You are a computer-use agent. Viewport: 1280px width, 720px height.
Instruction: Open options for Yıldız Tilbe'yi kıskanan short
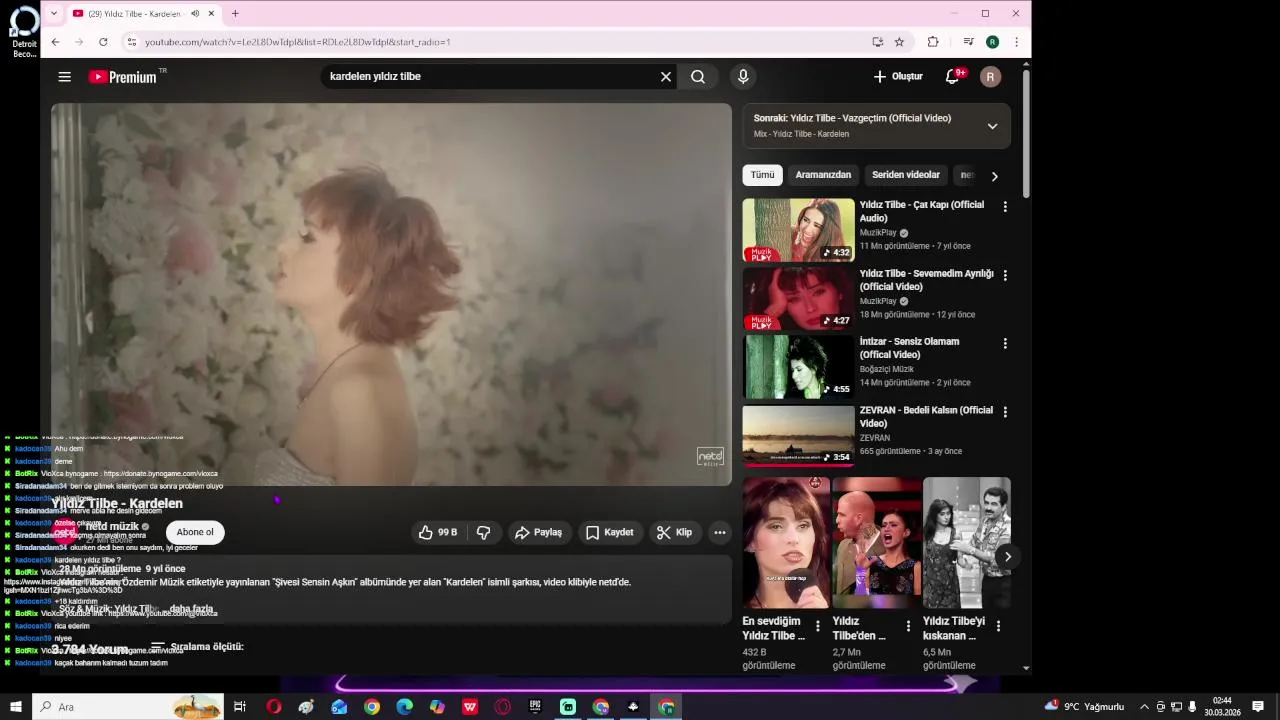click(x=998, y=627)
